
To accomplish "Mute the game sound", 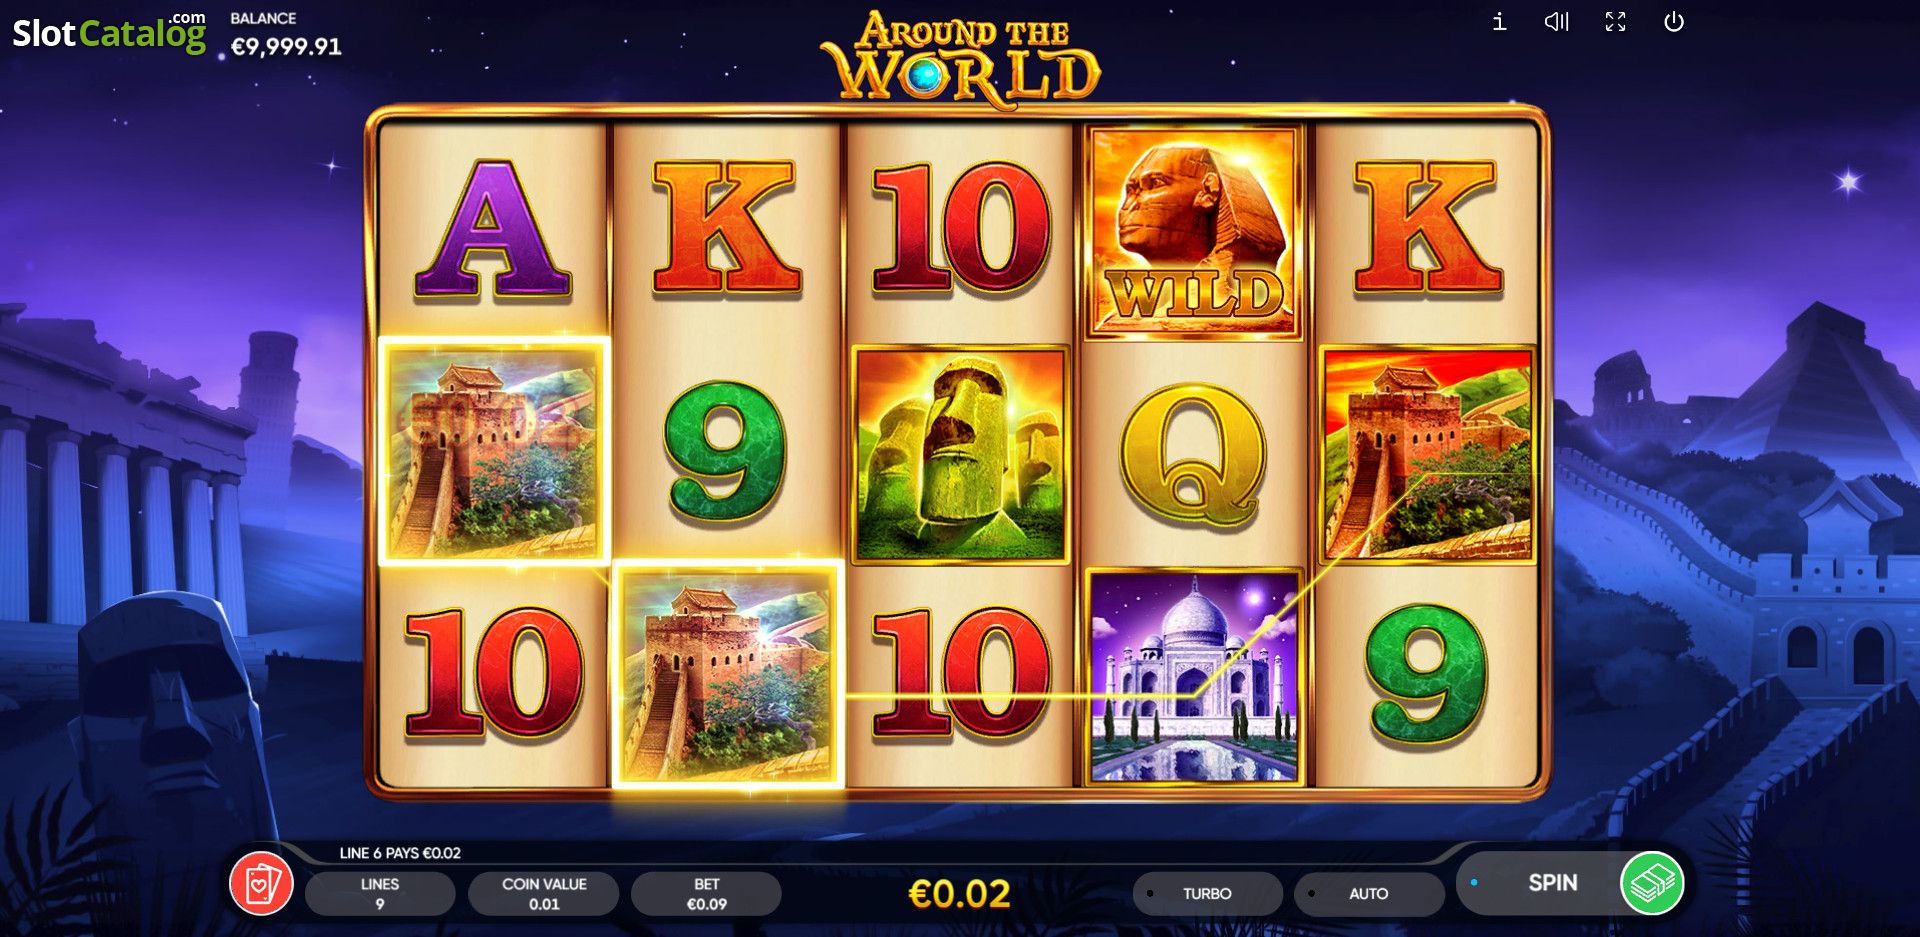I will 1557,22.
